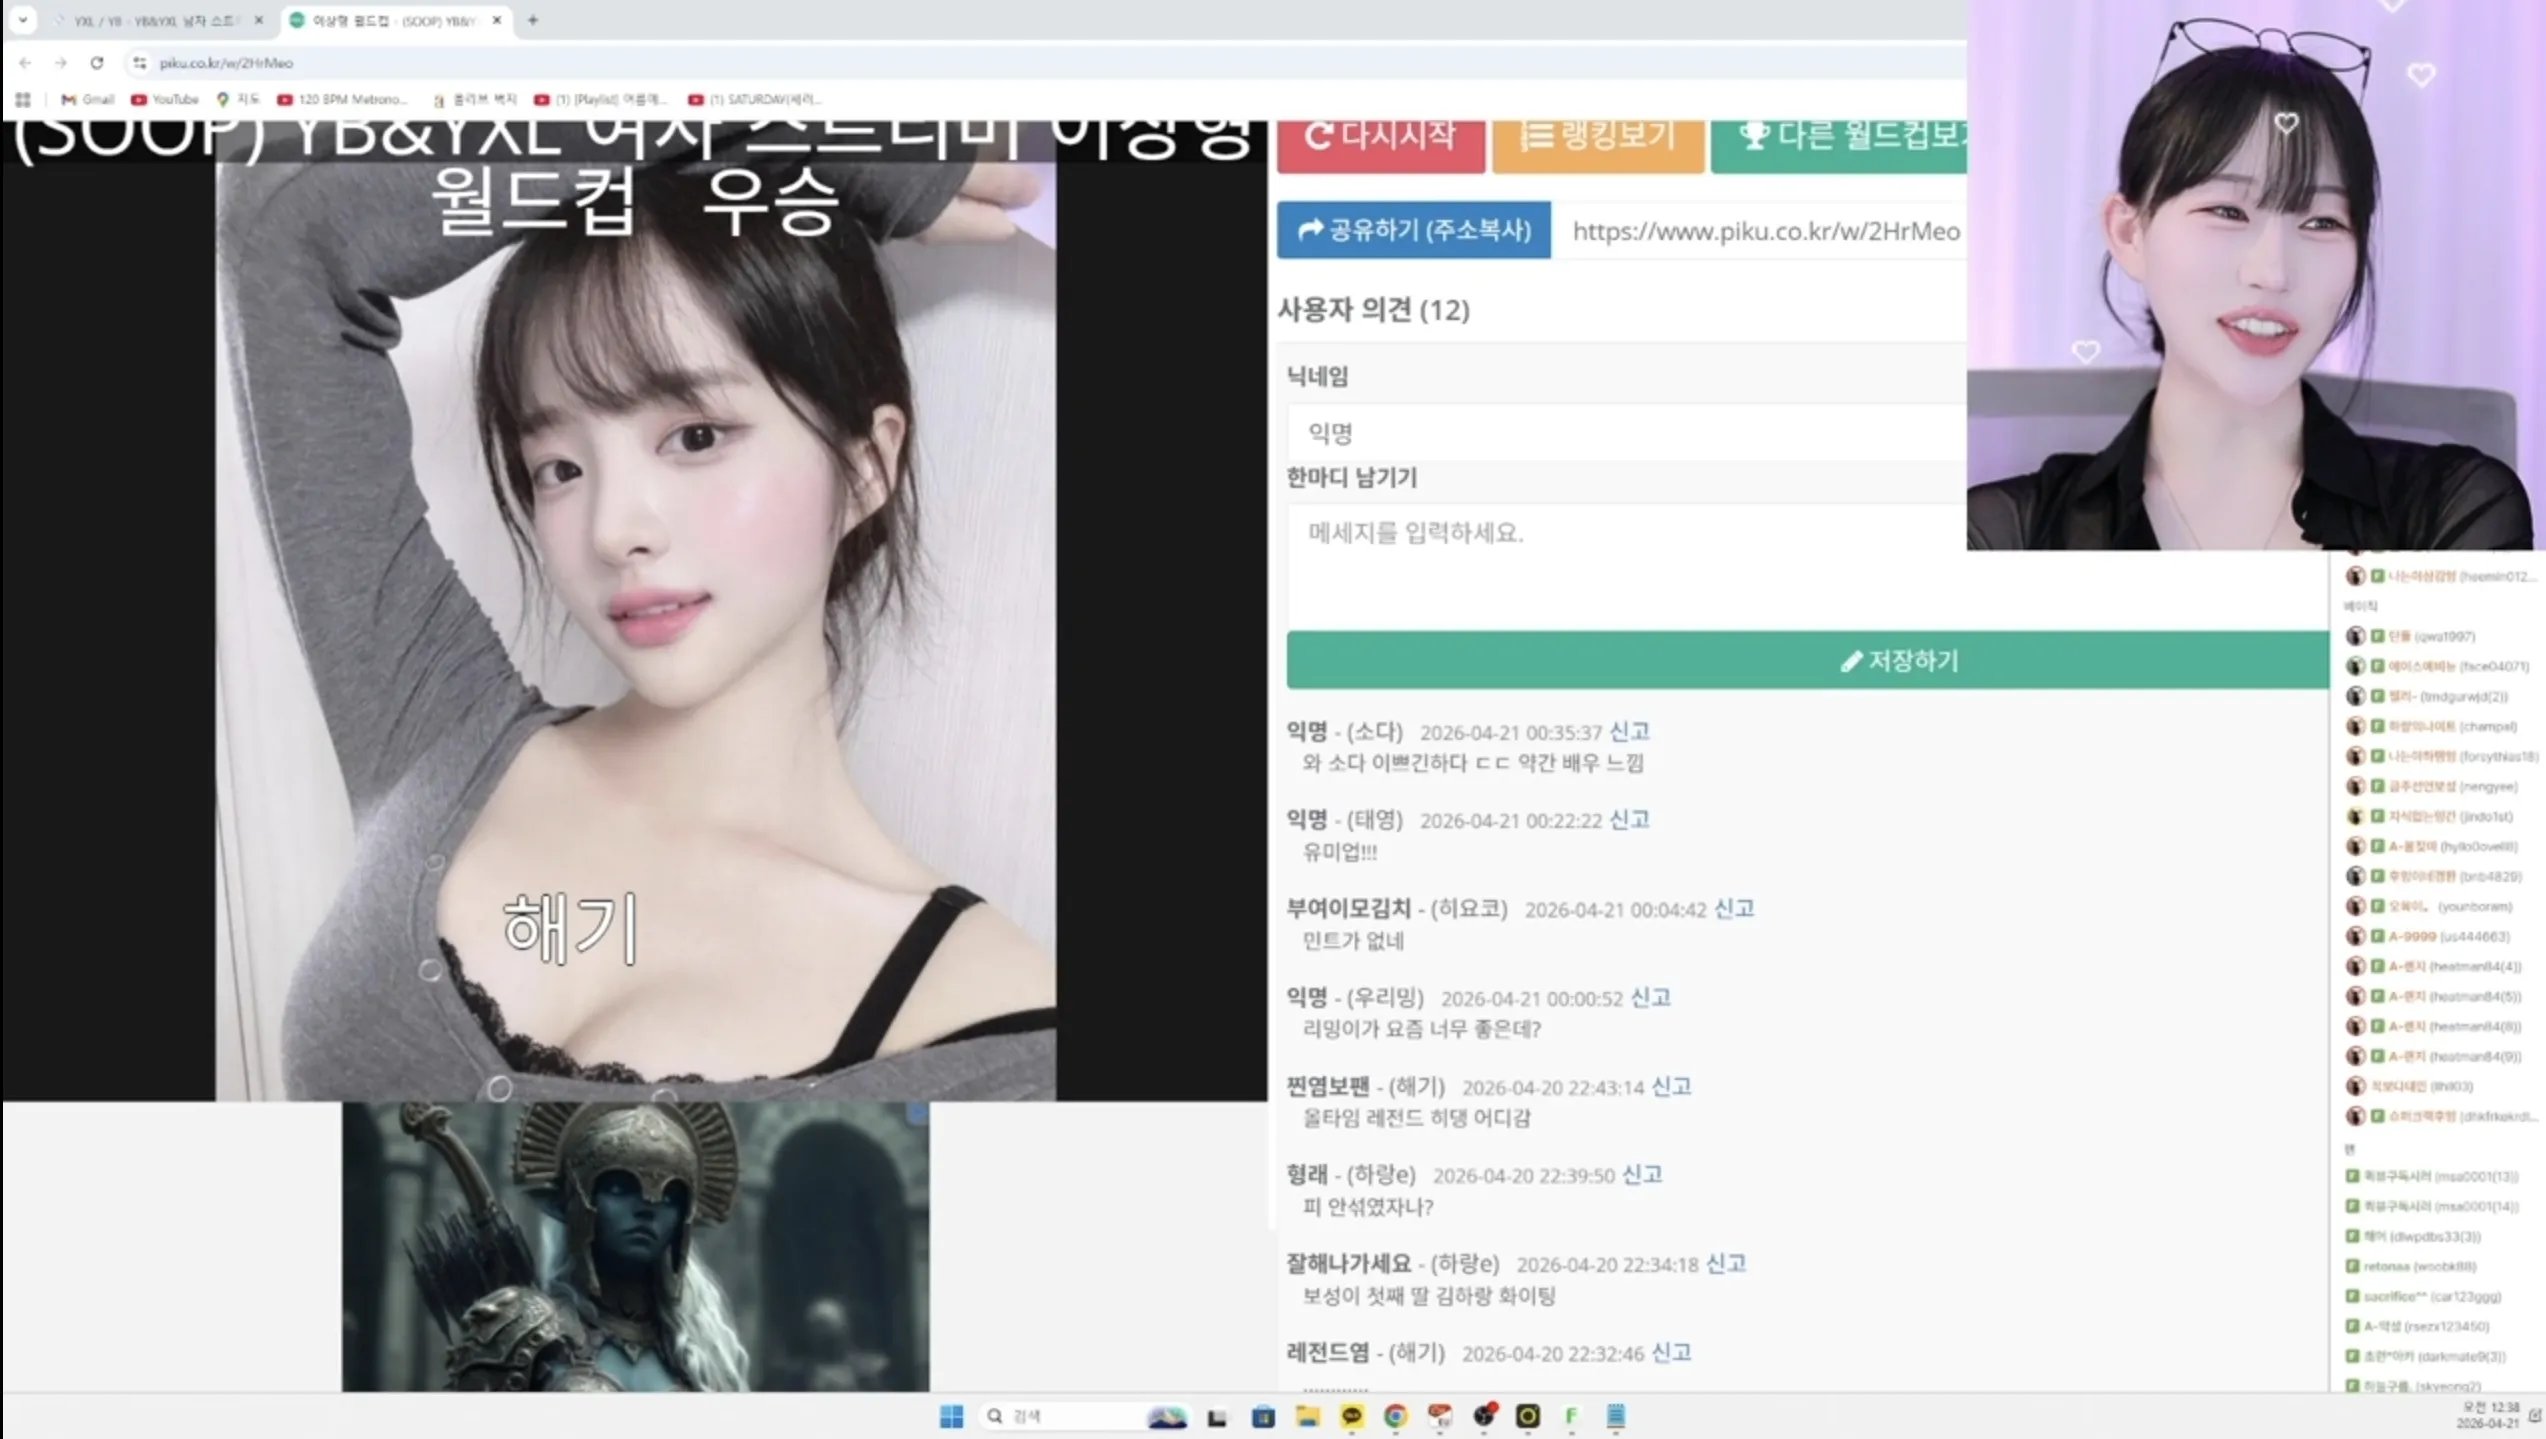Image resolution: width=2546 pixels, height=1439 pixels.
Task: Open Chrome from the taskbar
Action: click(x=1395, y=1416)
